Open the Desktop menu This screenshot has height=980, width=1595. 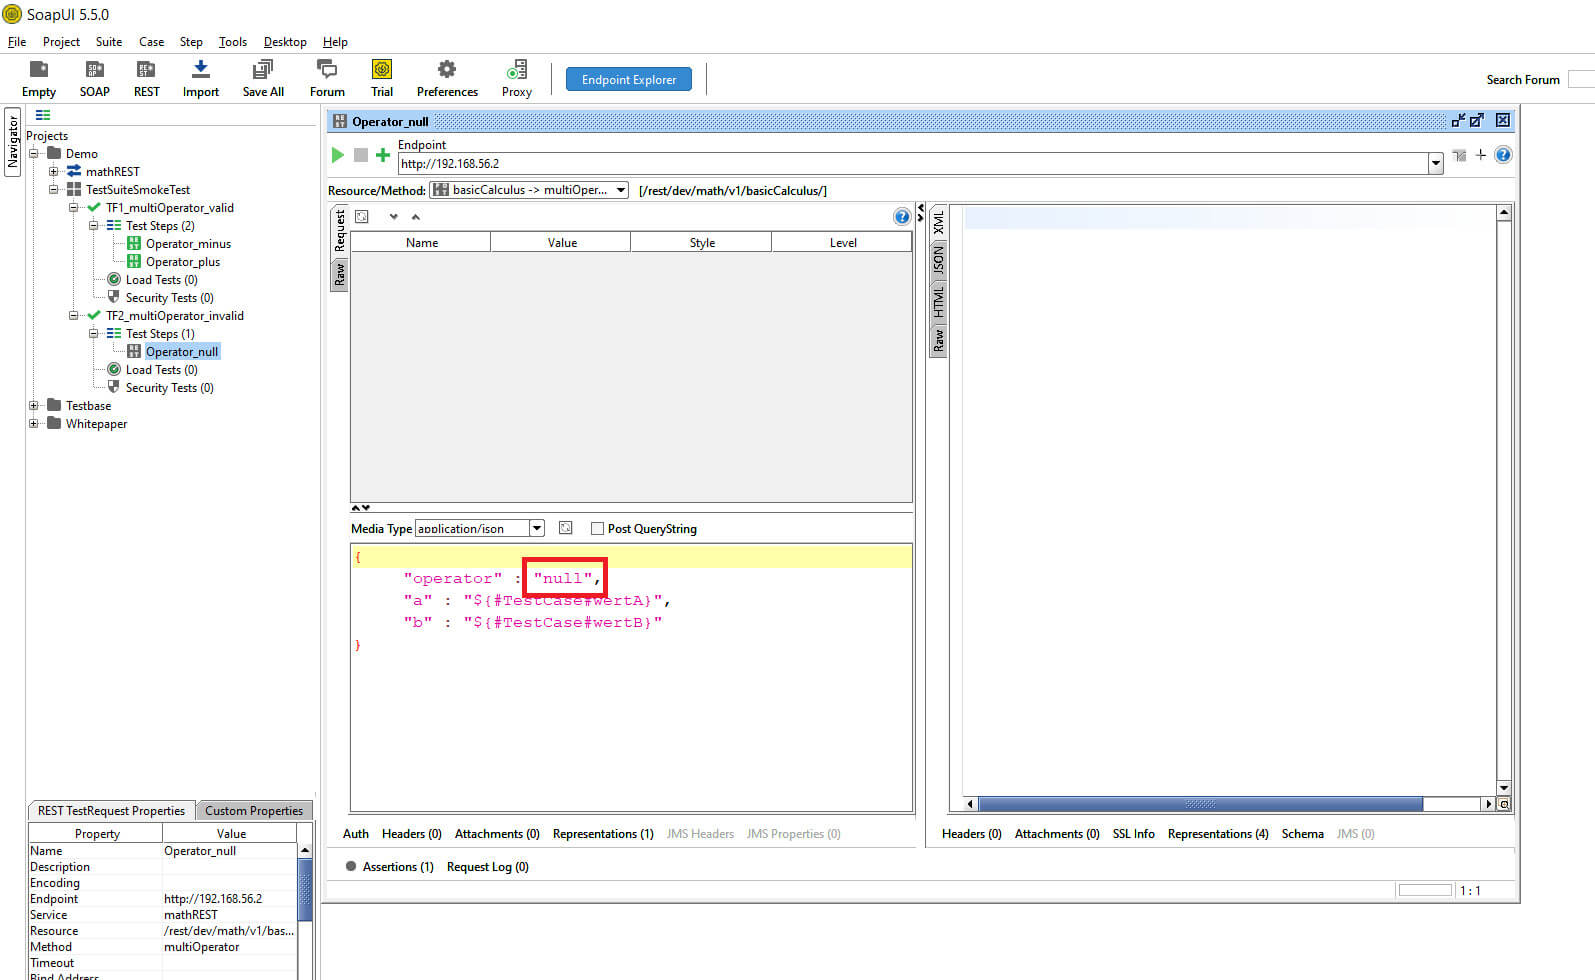[285, 42]
